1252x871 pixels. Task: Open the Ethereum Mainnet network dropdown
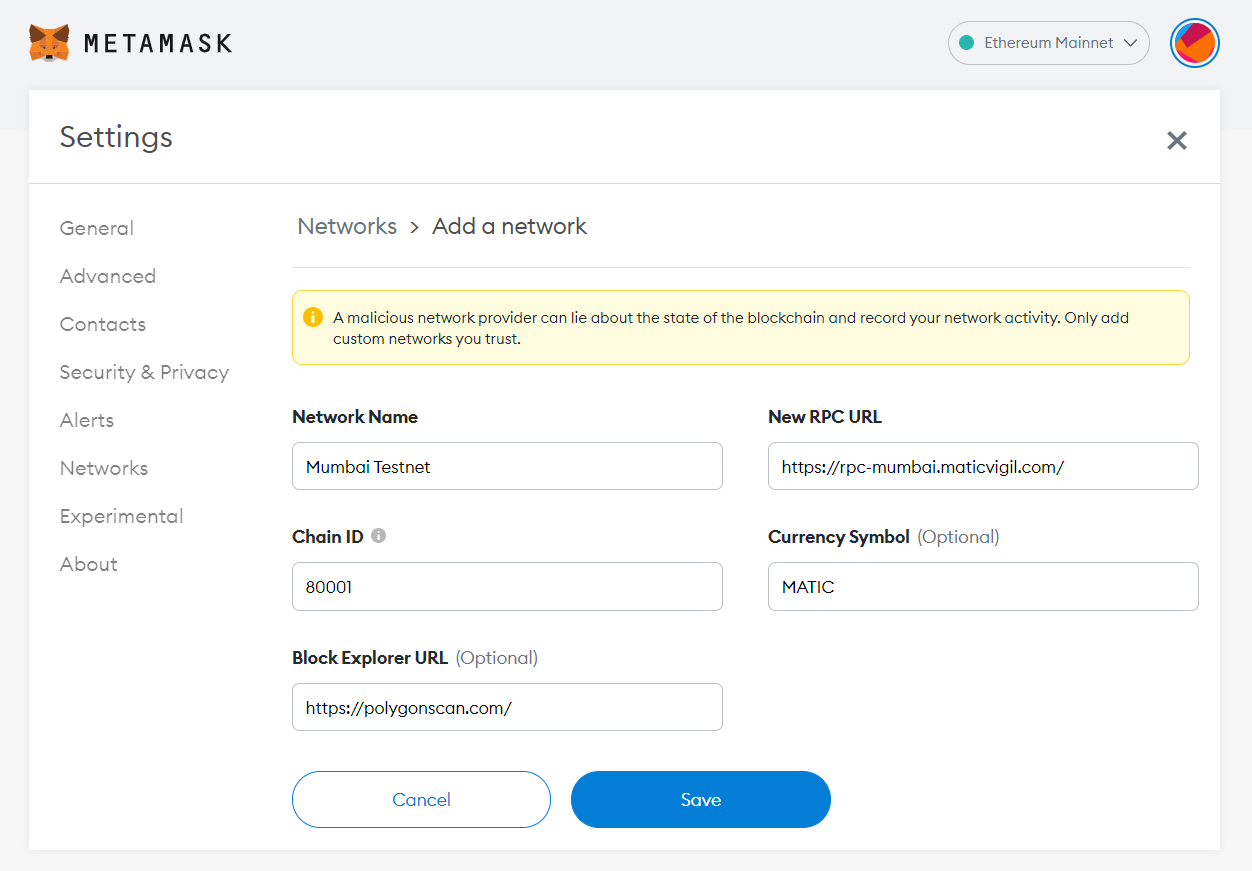[x=1048, y=43]
